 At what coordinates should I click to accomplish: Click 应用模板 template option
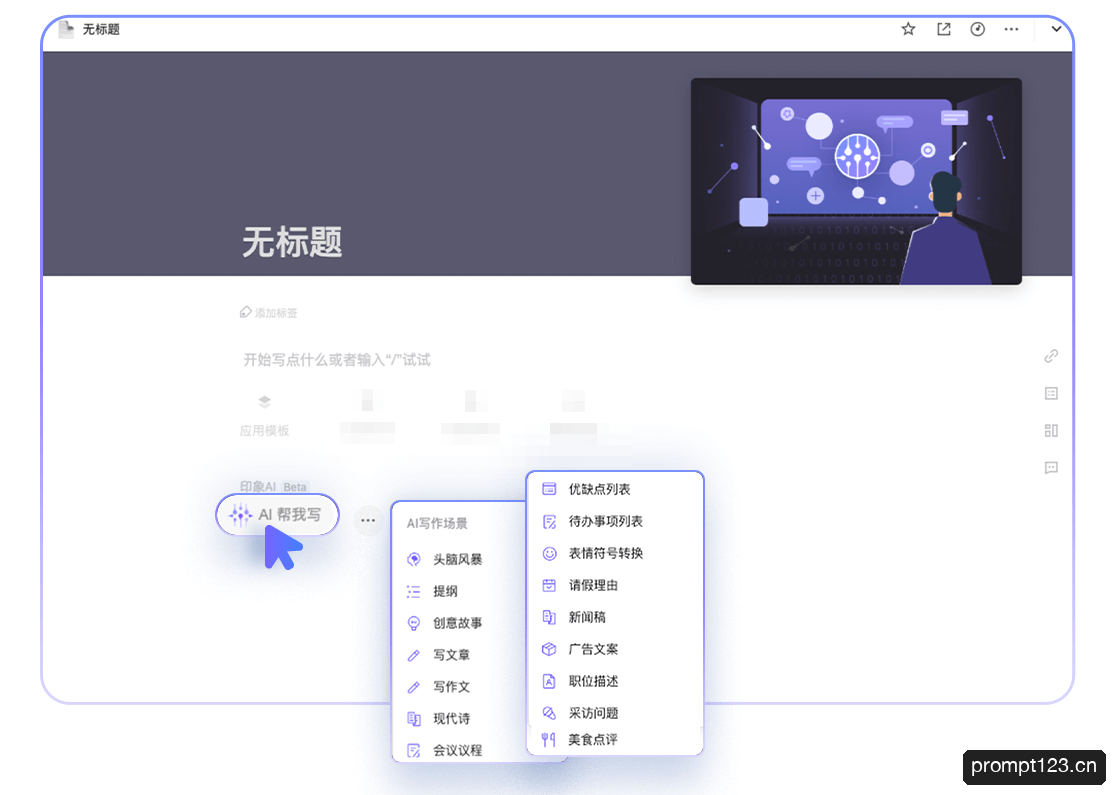264,416
